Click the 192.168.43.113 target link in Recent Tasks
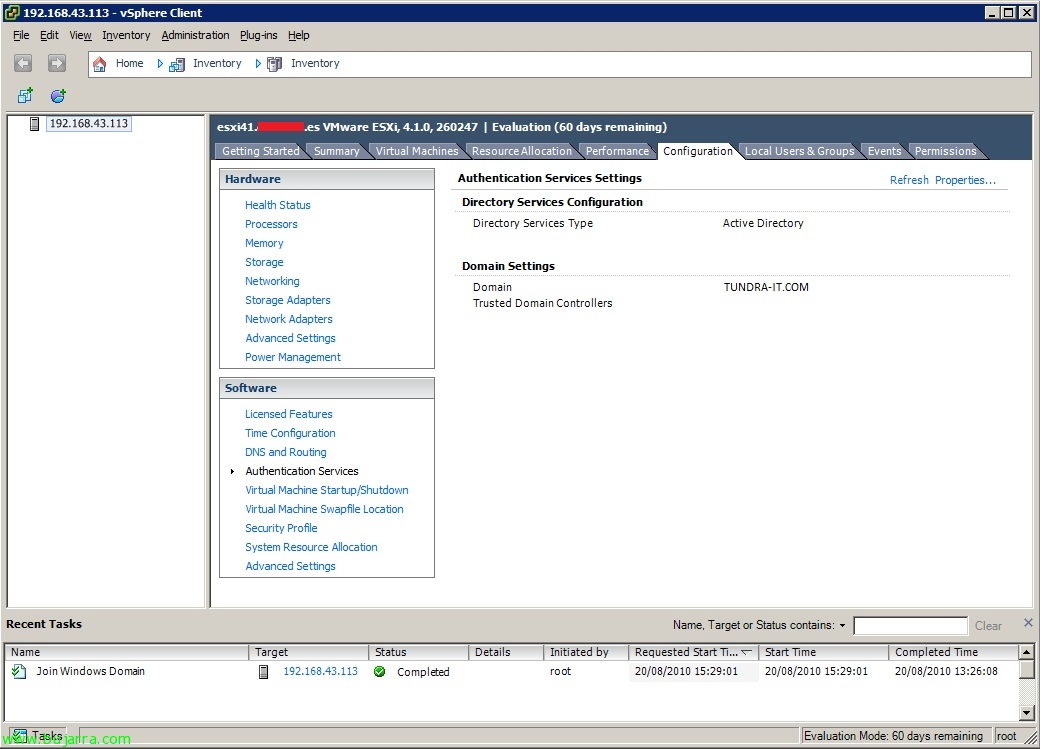 [320, 671]
